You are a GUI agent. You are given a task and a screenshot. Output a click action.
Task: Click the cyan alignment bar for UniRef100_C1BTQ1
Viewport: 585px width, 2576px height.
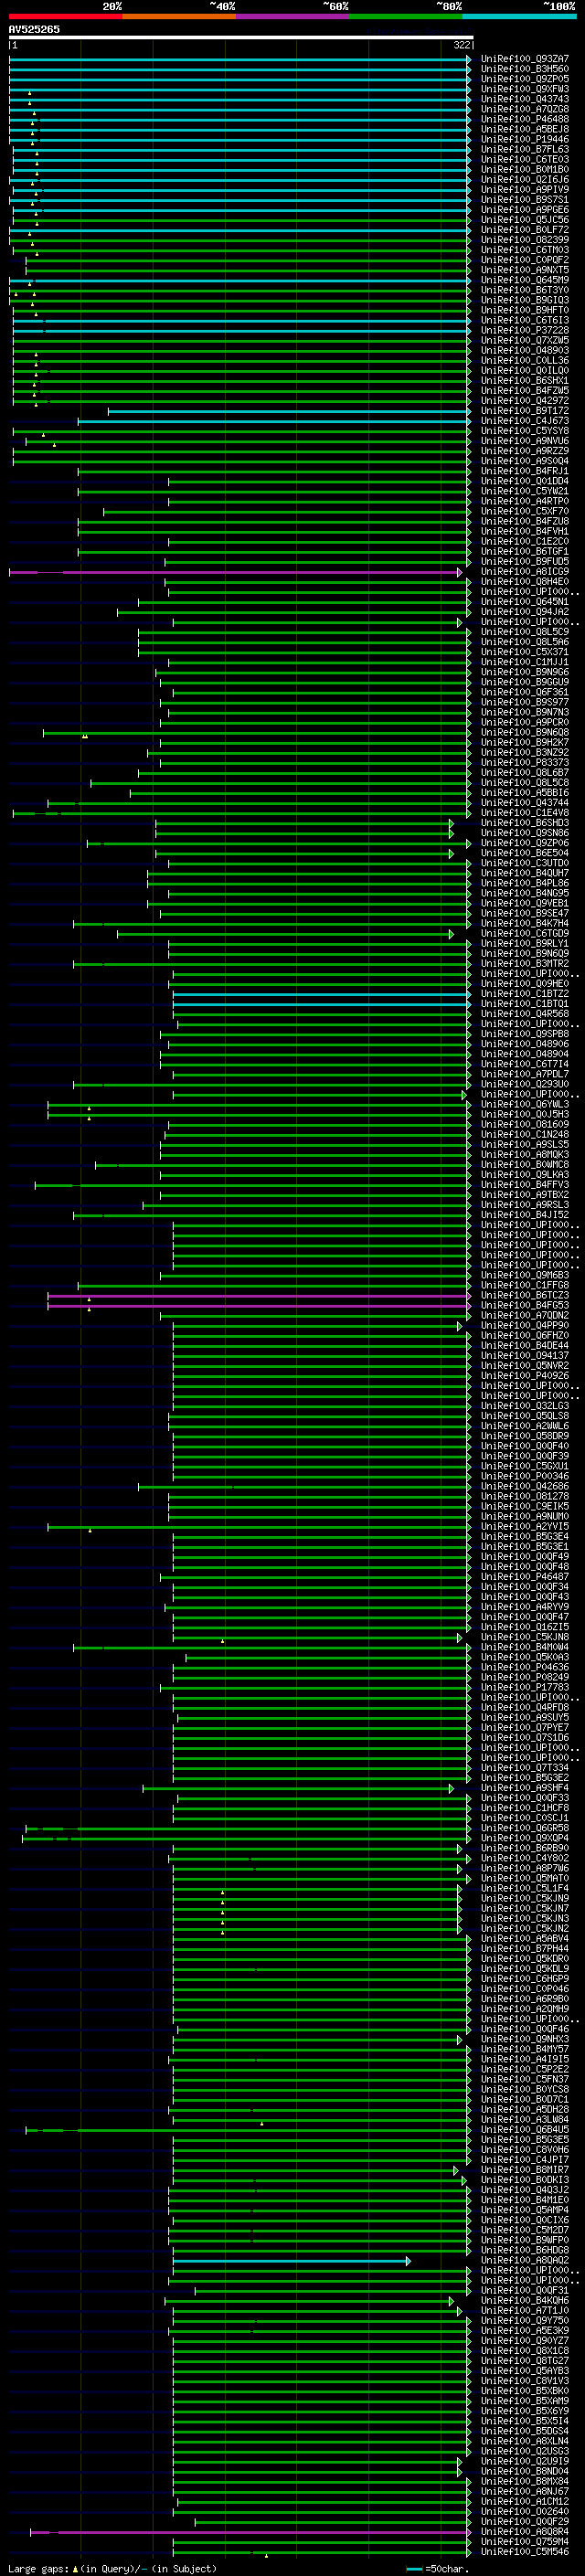pos(321,1004)
